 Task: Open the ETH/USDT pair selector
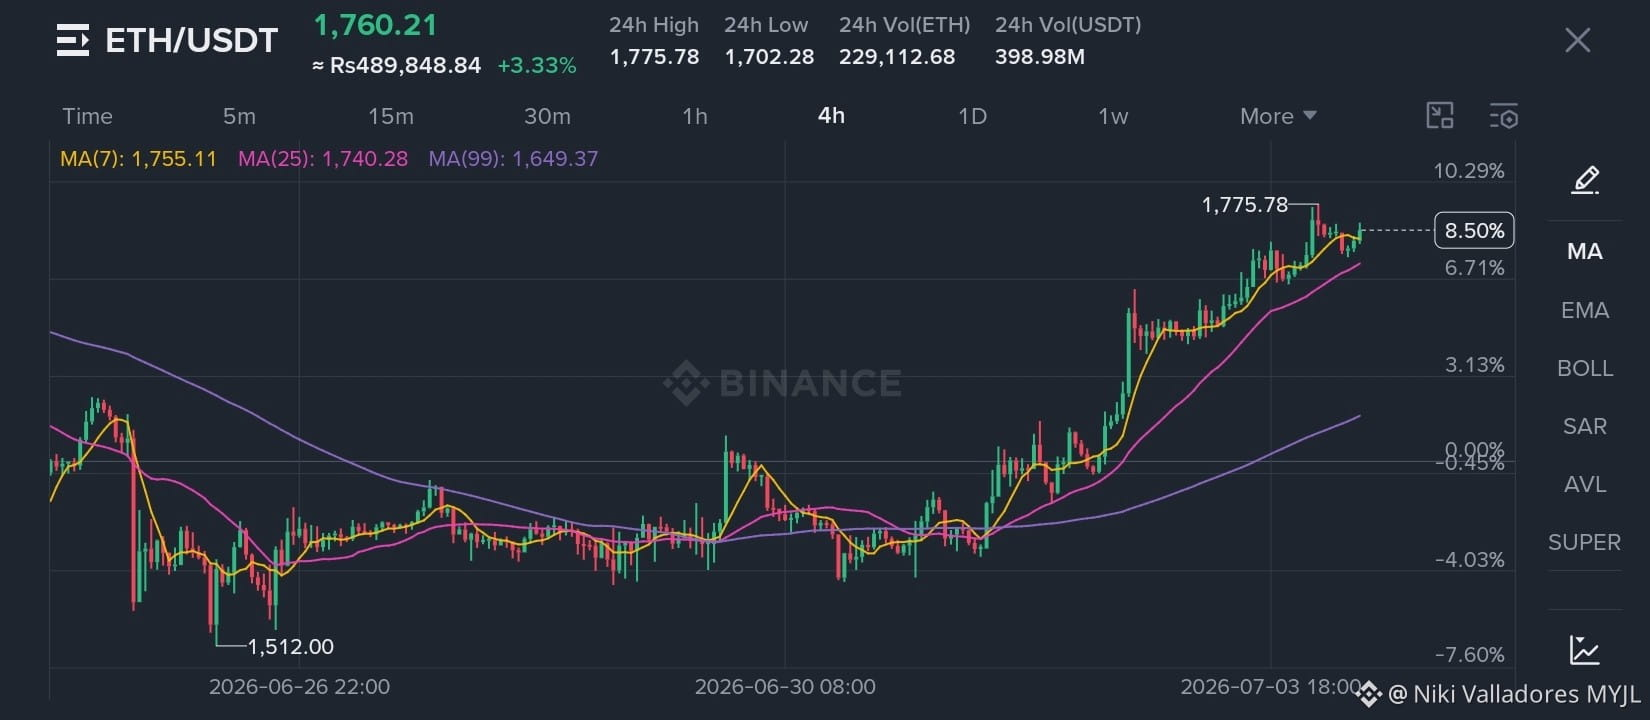191,40
